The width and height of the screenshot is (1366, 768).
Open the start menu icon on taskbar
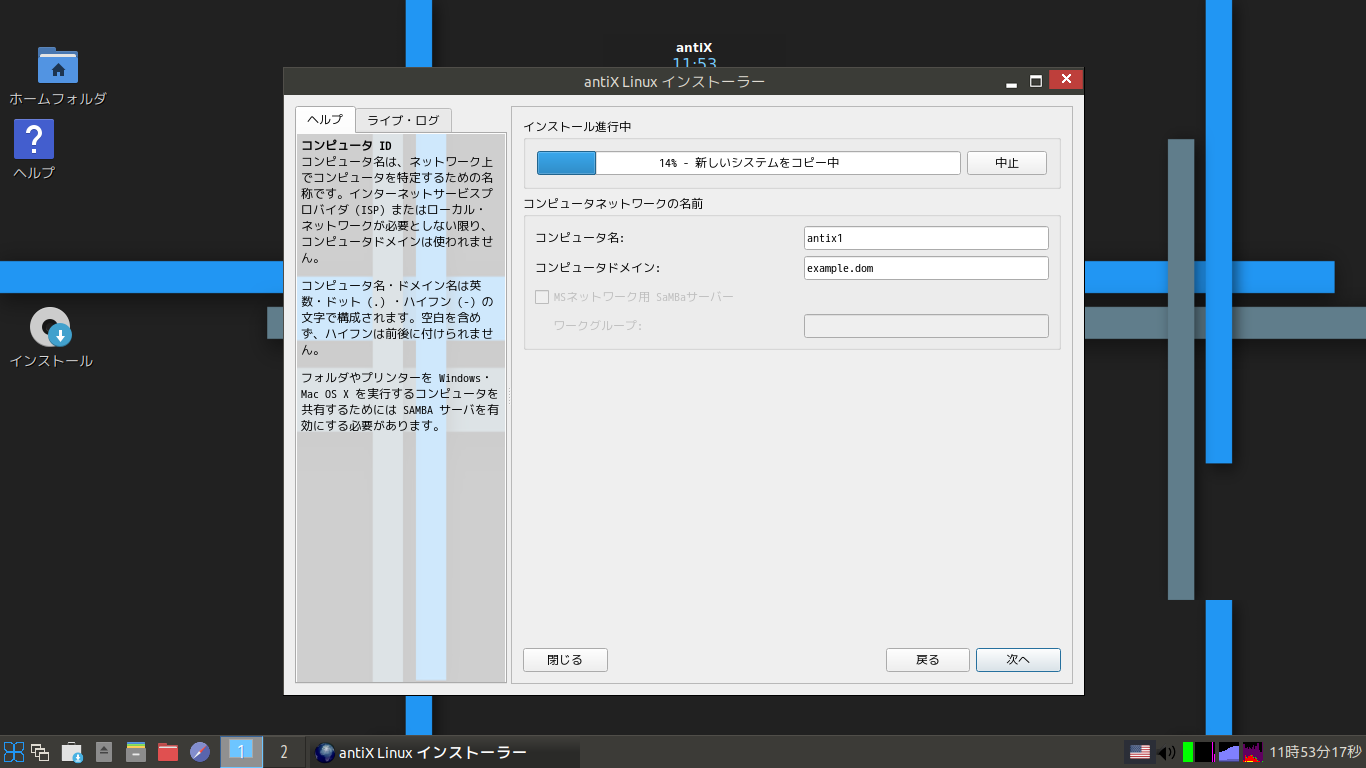[14, 752]
